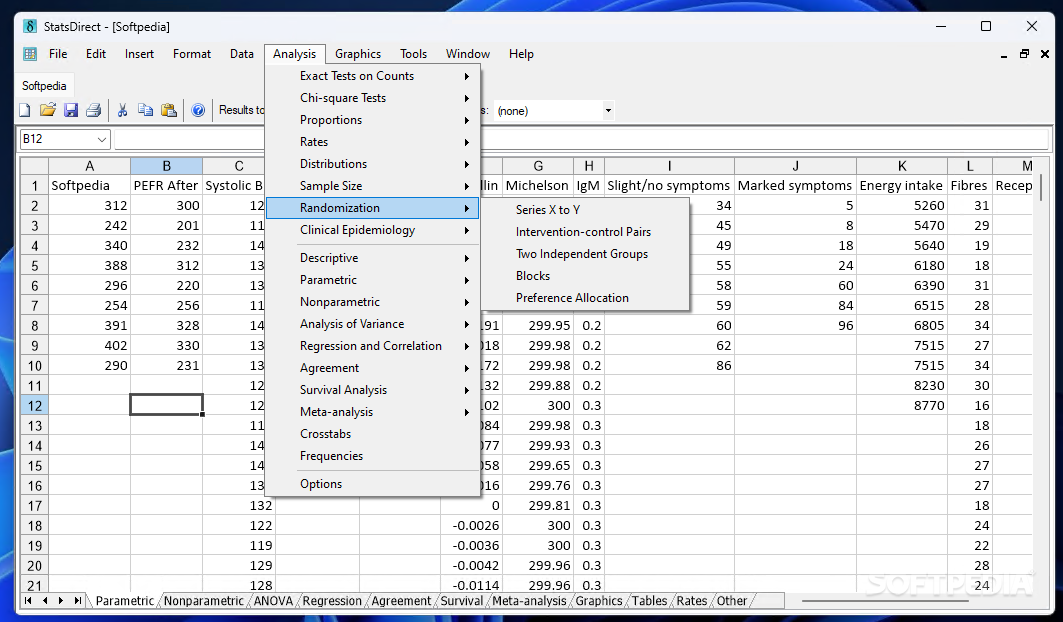This screenshot has width=1063, height=622.
Task: Click the formula bar input field
Action: pyautogui.click(x=581, y=139)
